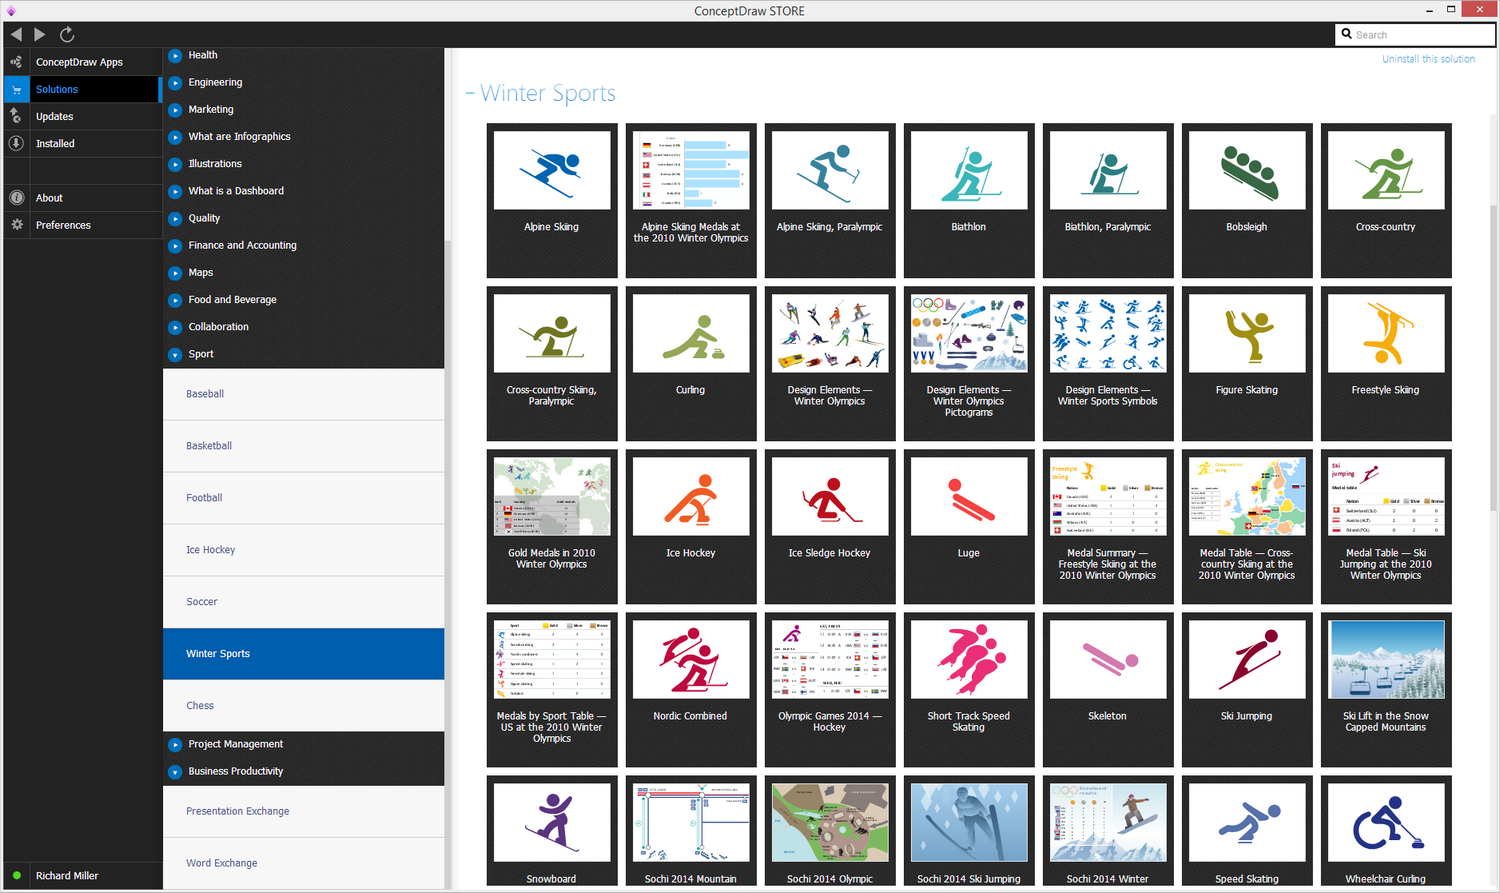Click the About info icon

click(x=16, y=198)
